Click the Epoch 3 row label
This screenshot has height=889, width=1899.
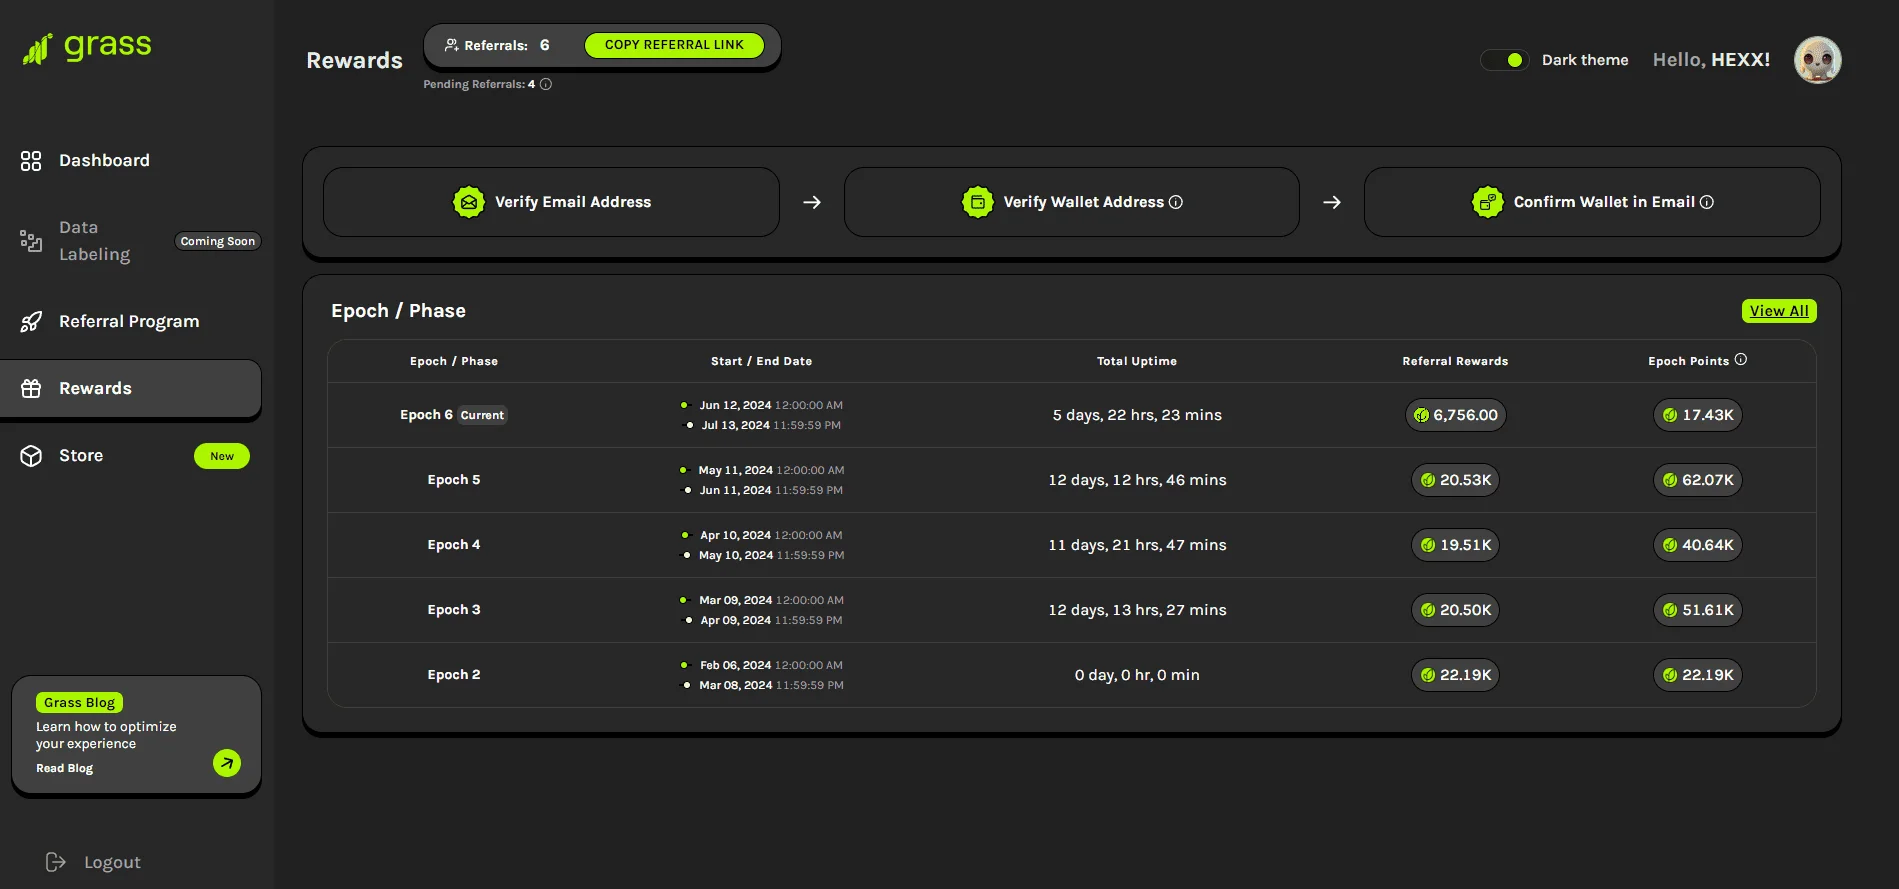coord(454,610)
